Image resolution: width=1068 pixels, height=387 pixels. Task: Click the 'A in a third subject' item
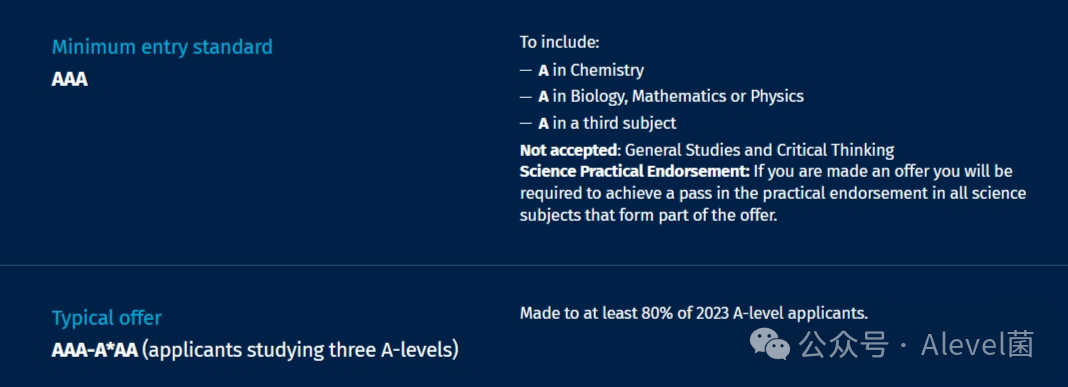click(x=607, y=123)
